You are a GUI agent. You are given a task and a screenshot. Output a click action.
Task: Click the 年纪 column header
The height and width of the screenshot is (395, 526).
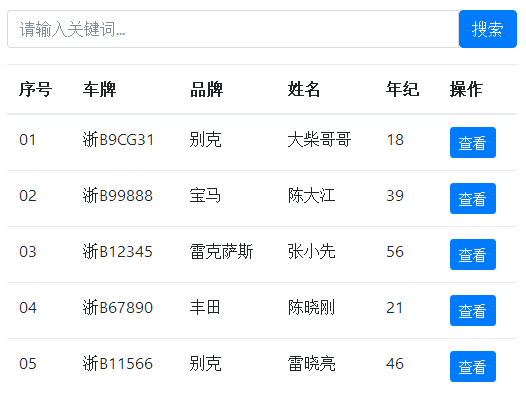[402, 89]
